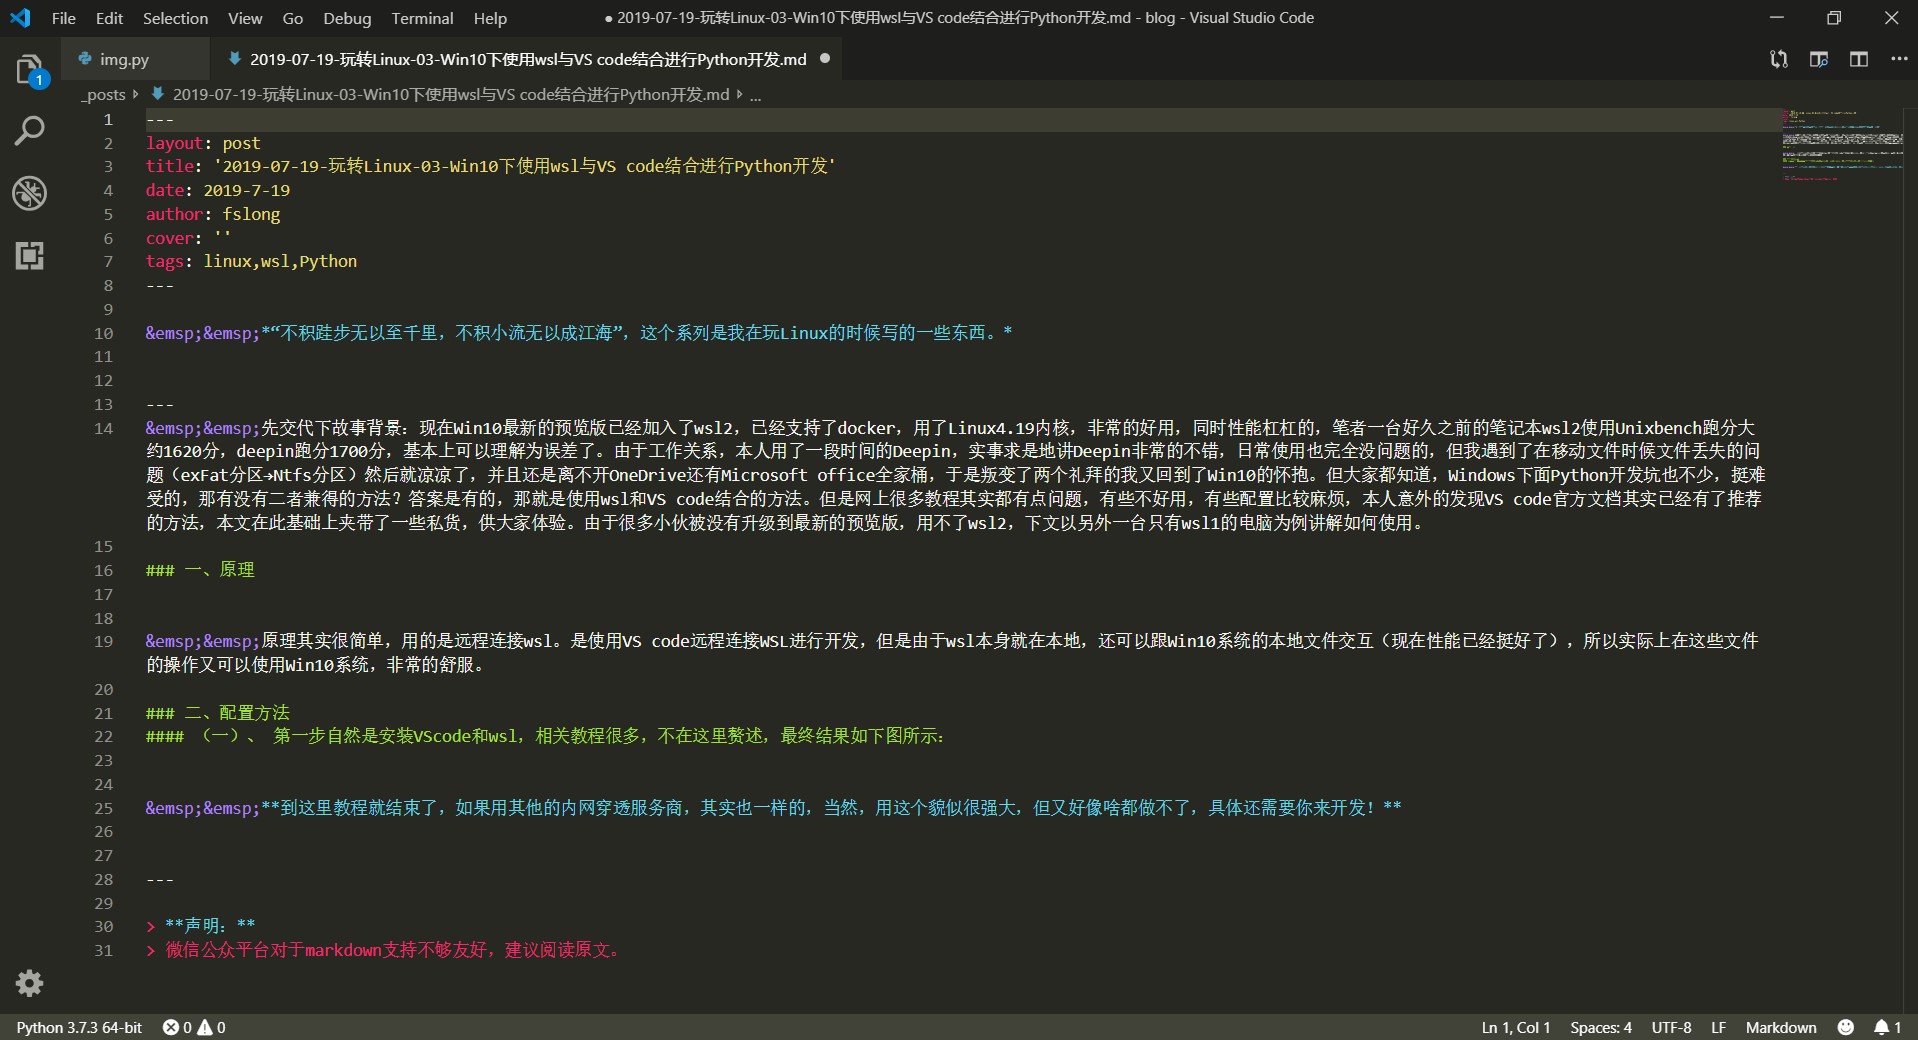The image size is (1918, 1040).
Task: Click the red 微信公众平台 blockquote line
Action: (x=384, y=950)
